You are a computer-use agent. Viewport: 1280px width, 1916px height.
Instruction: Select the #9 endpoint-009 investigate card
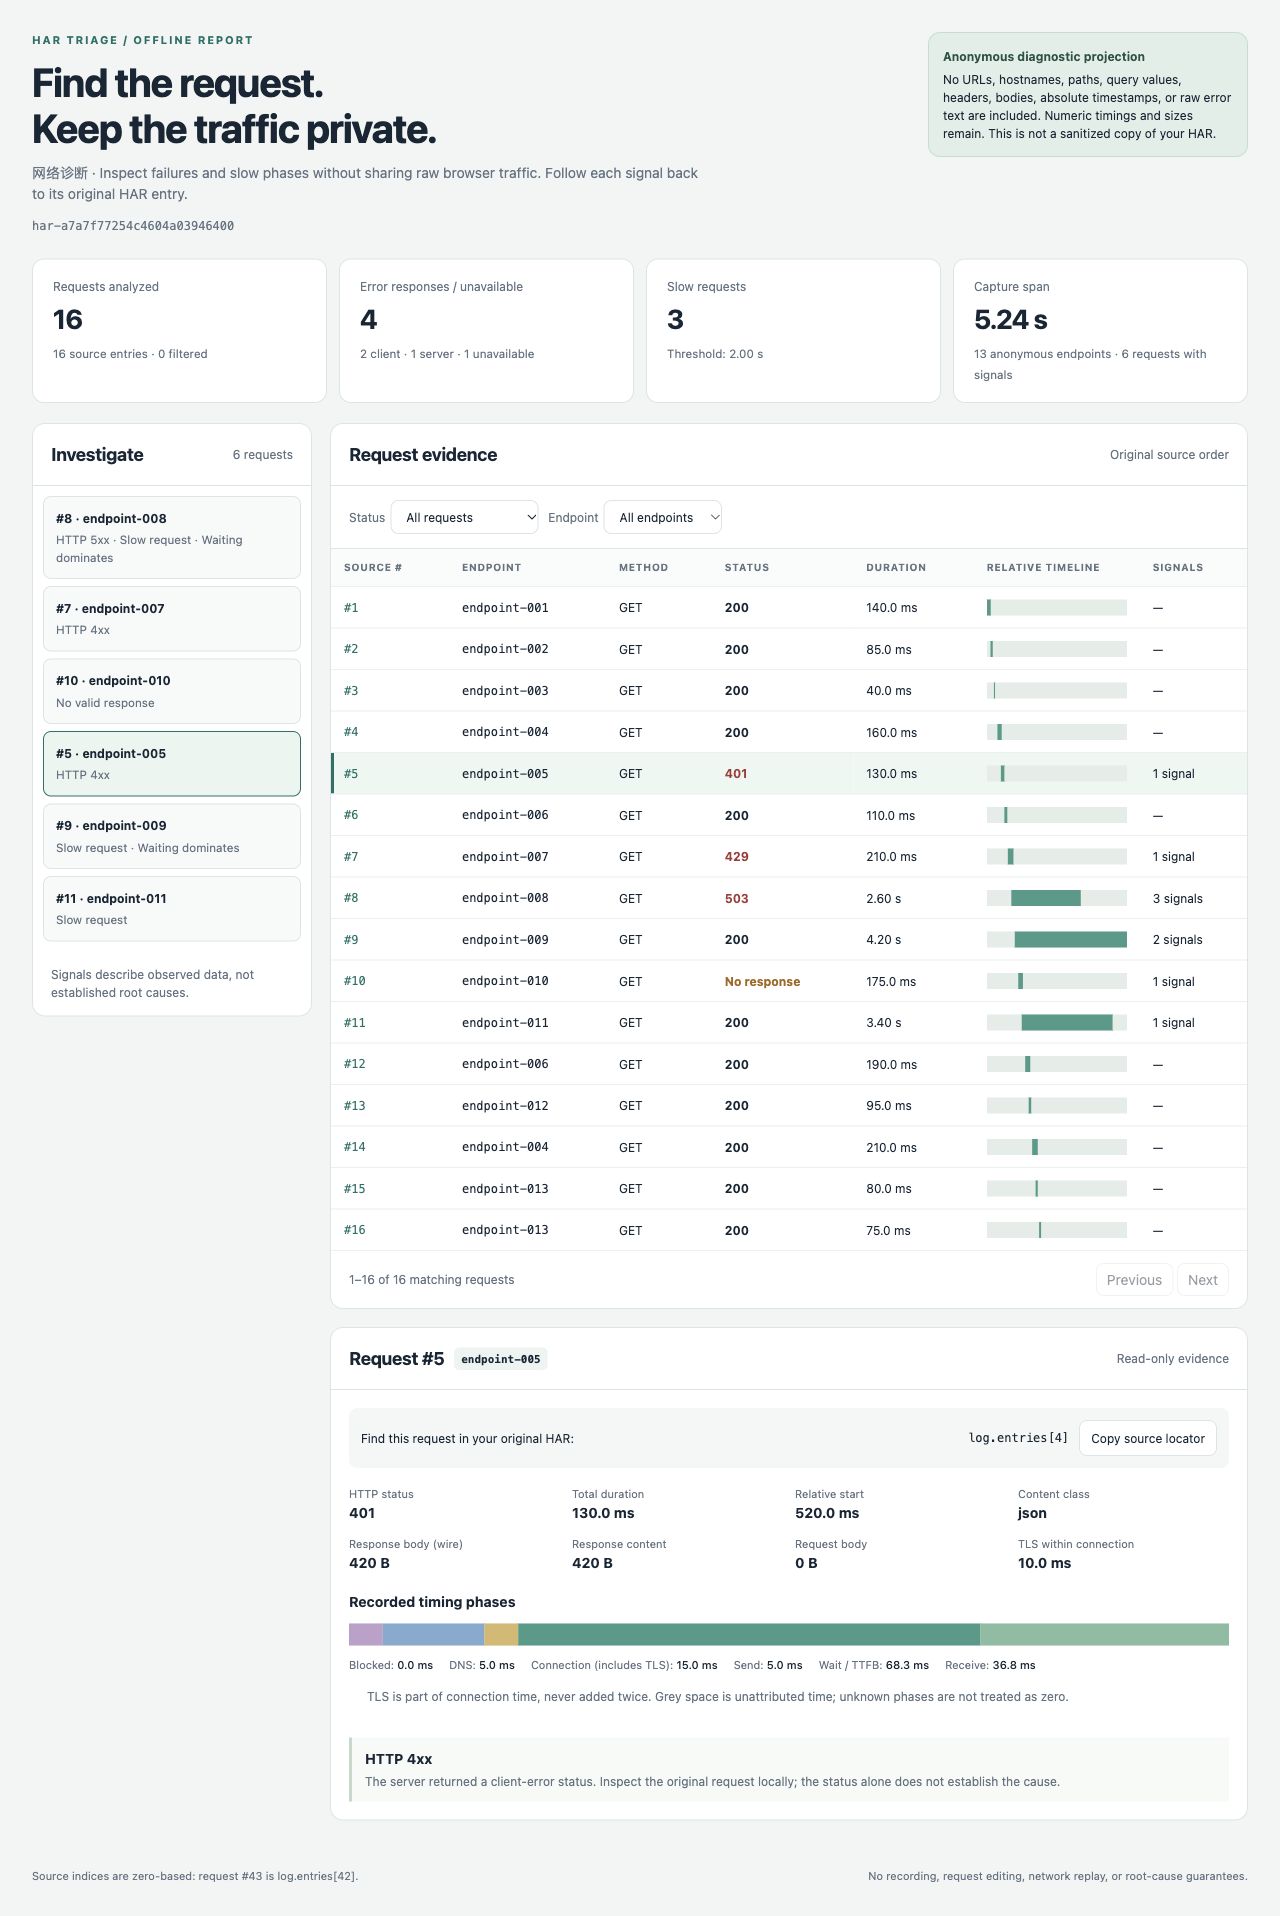pyautogui.click(x=172, y=836)
